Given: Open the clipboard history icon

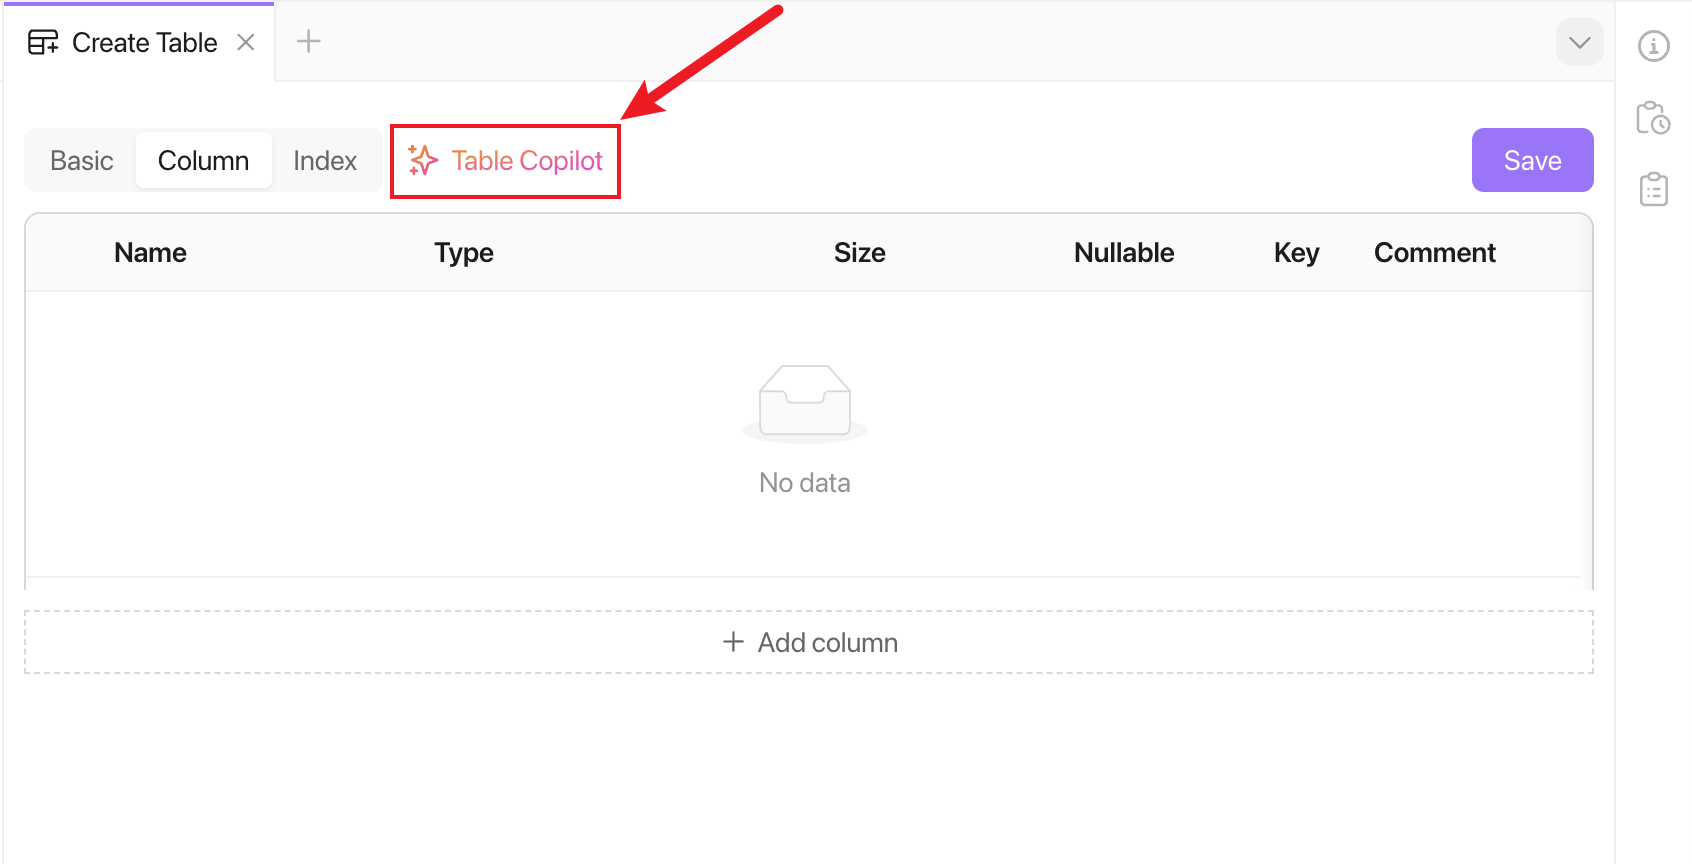Looking at the screenshot, I should click(x=1653, y=117).
